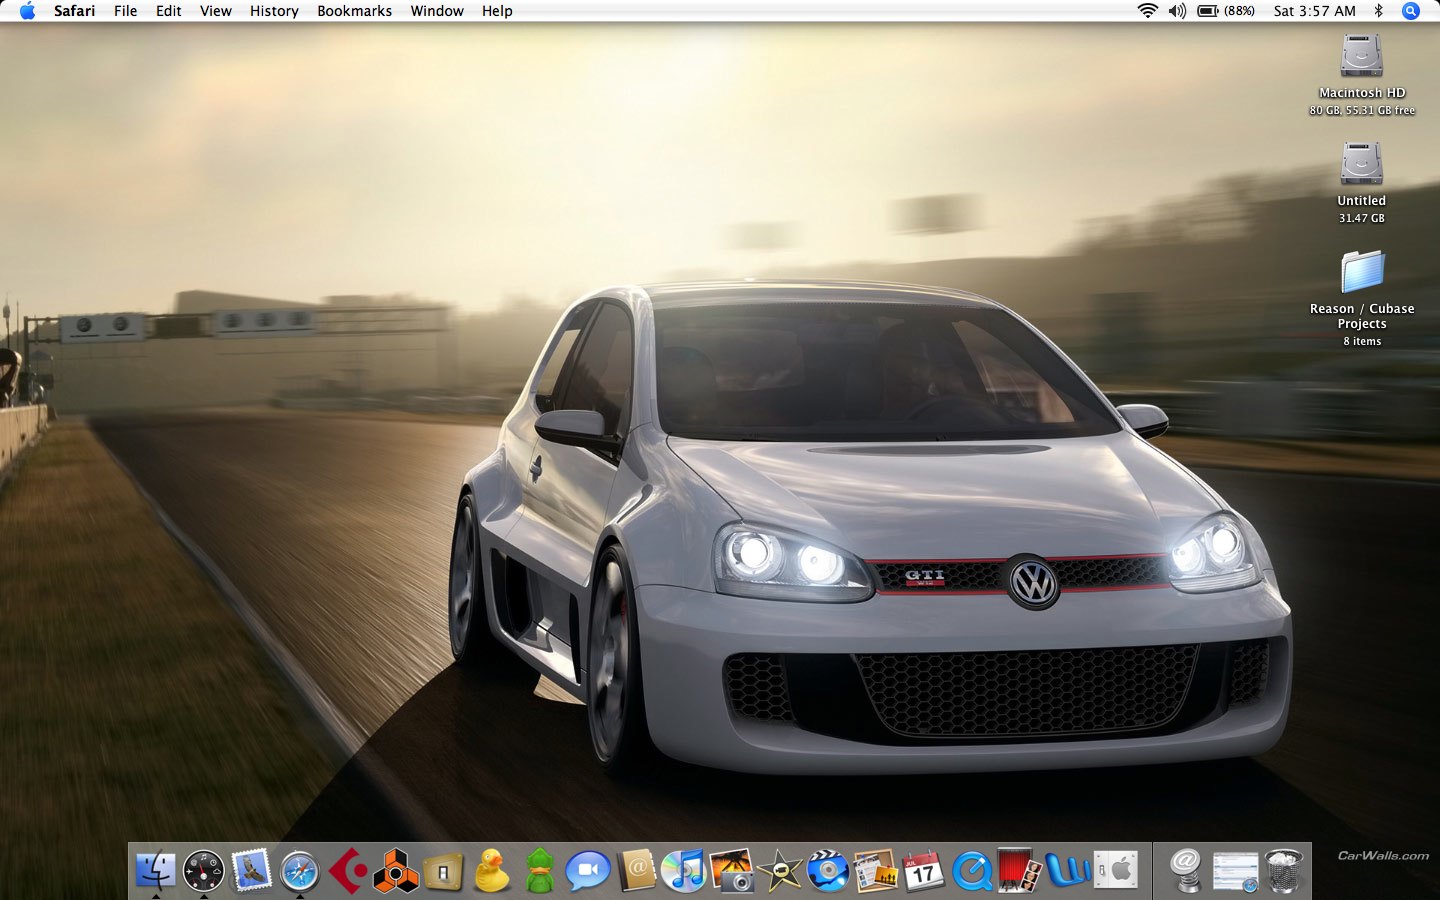Select the Reason / Cubase Projects folder
The height and width of the screenshot is (900, 1440).
[x=1362, y=271]
